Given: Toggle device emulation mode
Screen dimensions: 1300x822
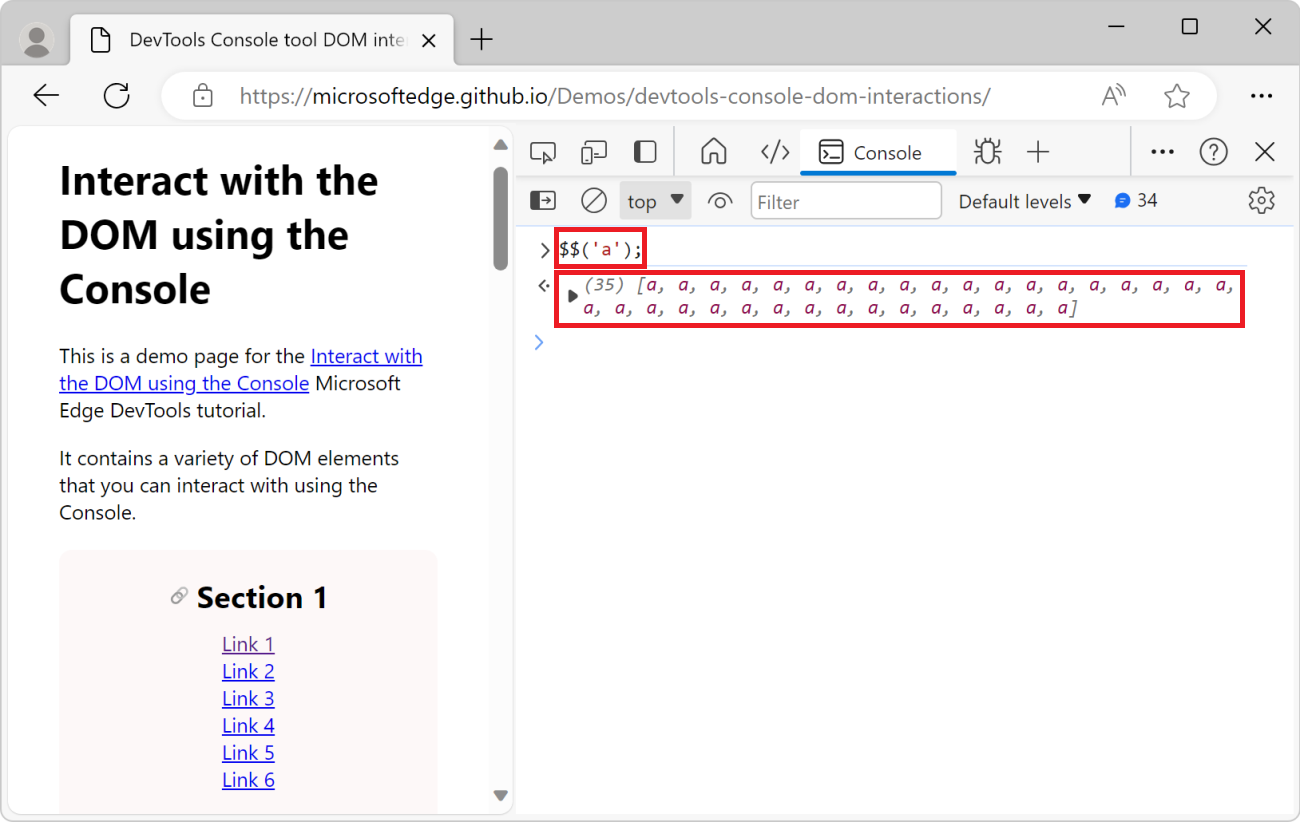Looking at the screenshot, I should coord(593,152).
